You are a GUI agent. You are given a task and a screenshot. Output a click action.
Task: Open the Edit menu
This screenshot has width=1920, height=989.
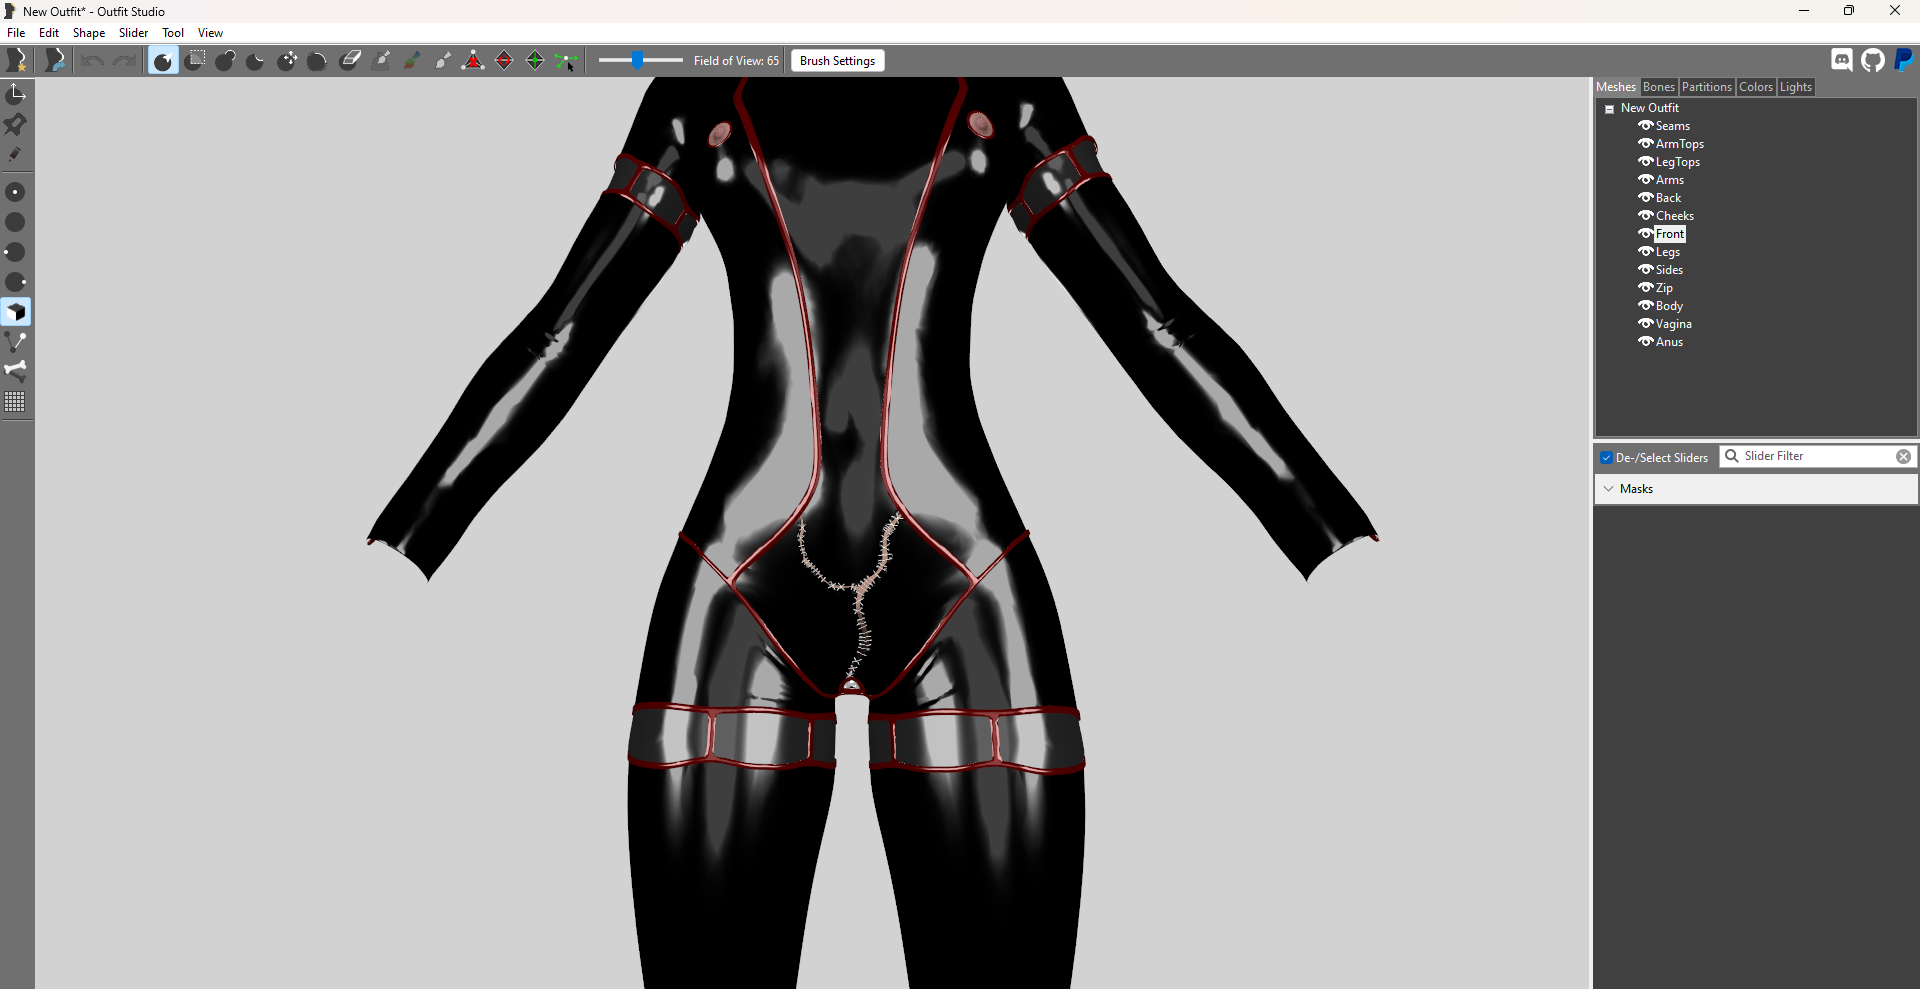pyautogui.click(x=49, y=33)
